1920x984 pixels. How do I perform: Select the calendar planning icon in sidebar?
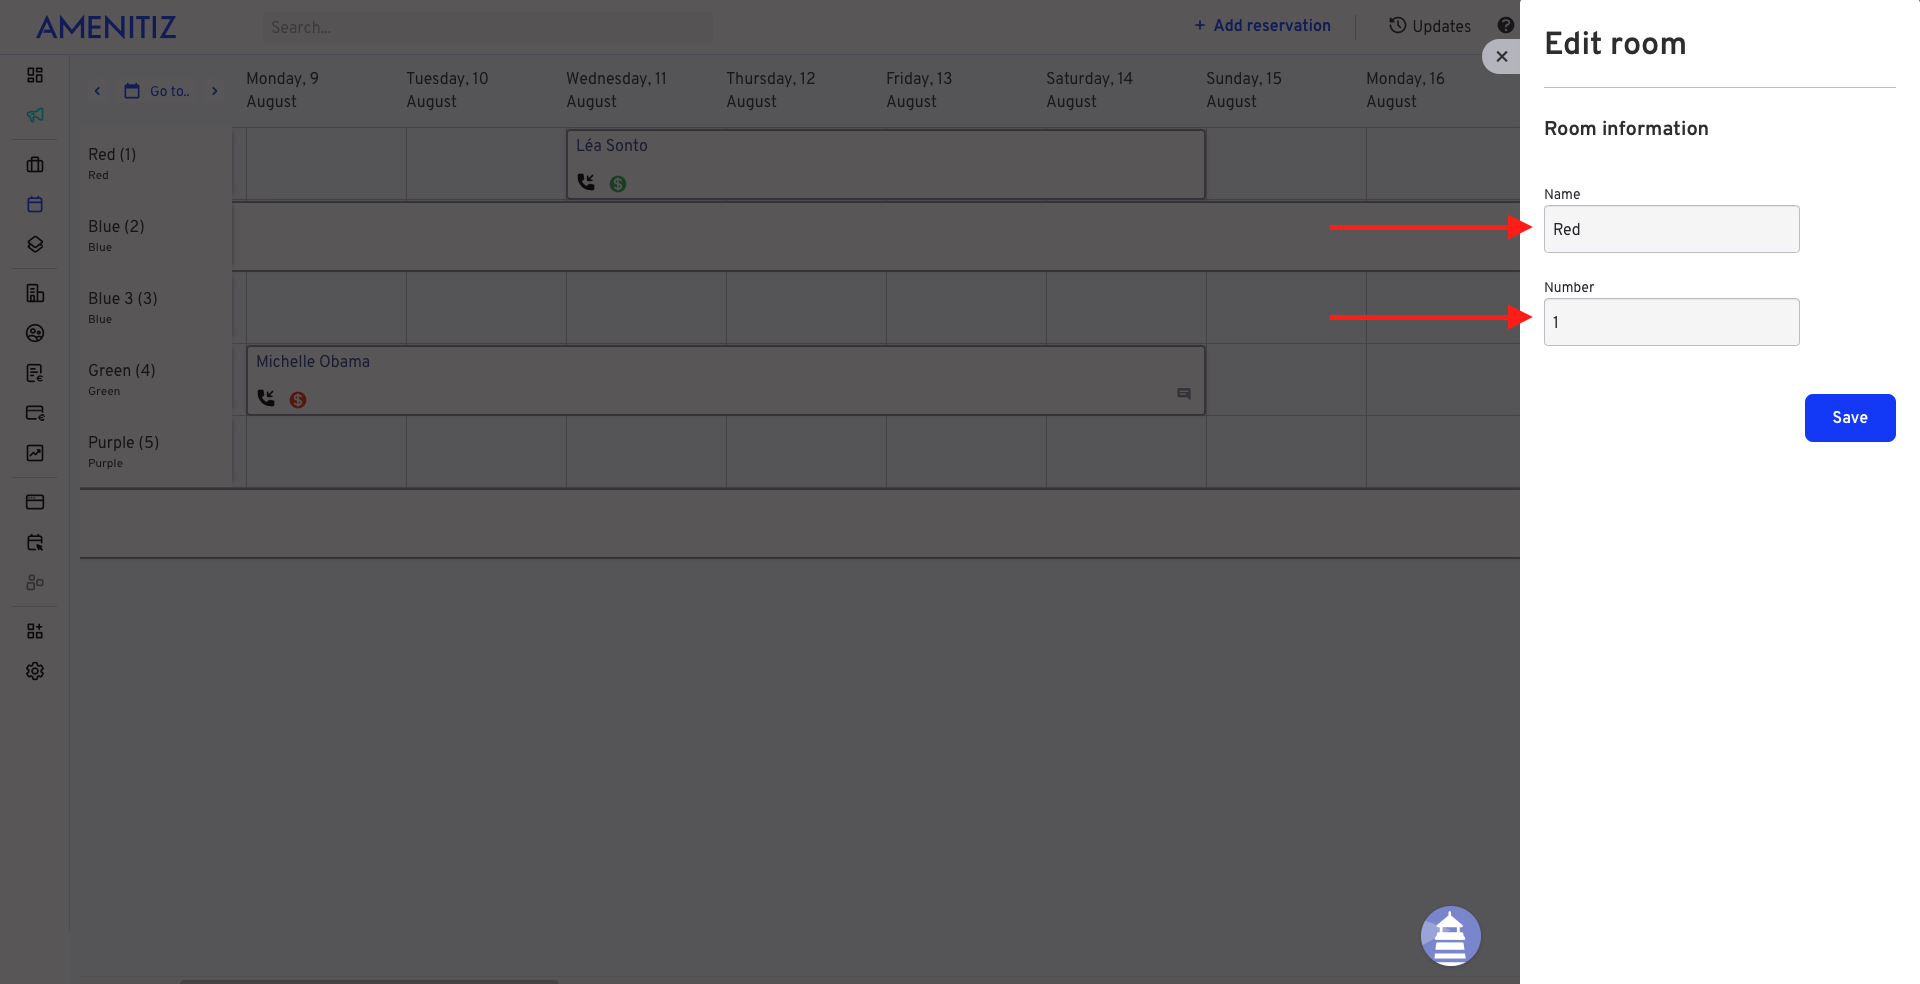pos(35,204)
